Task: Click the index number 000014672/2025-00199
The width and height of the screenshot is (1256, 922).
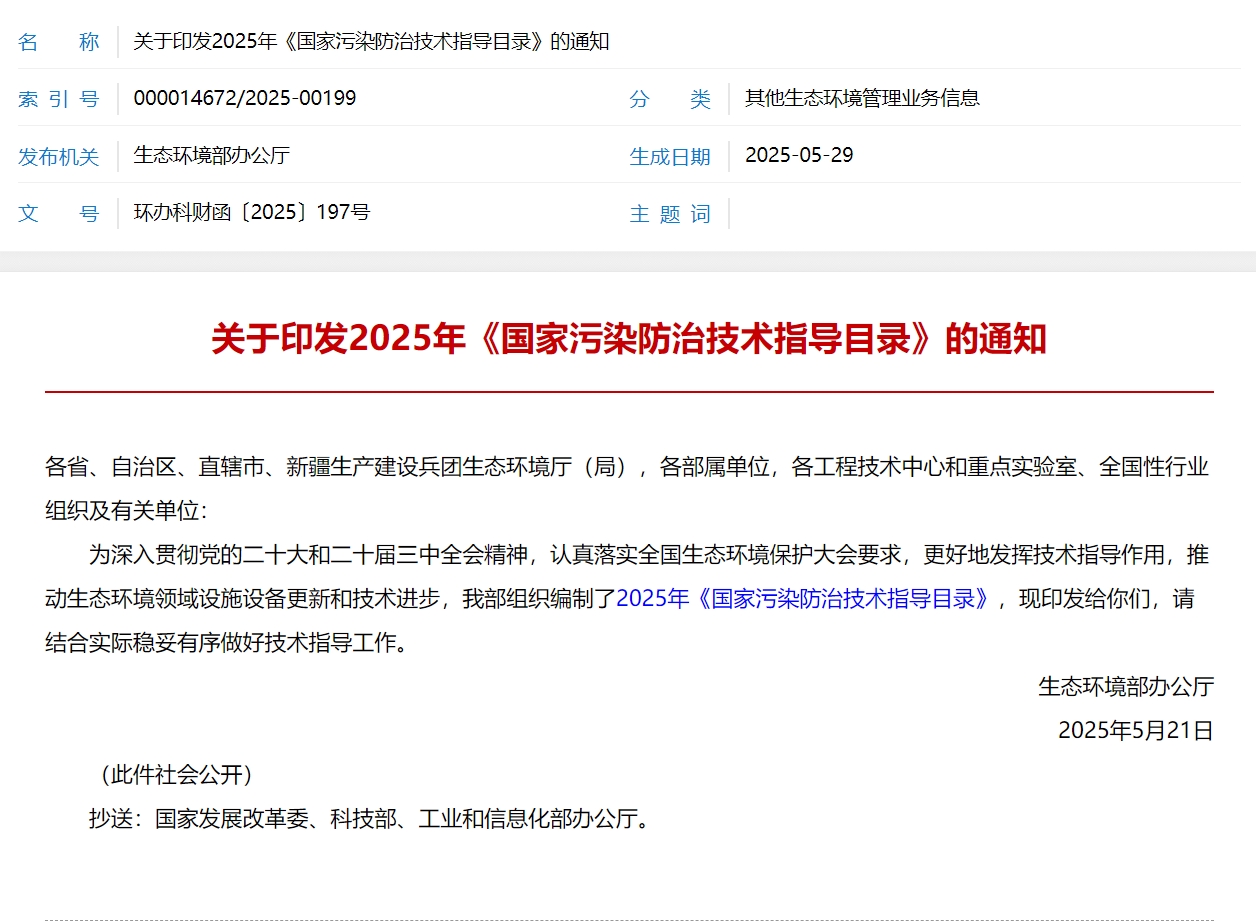Action: click(x=245, y=98)
